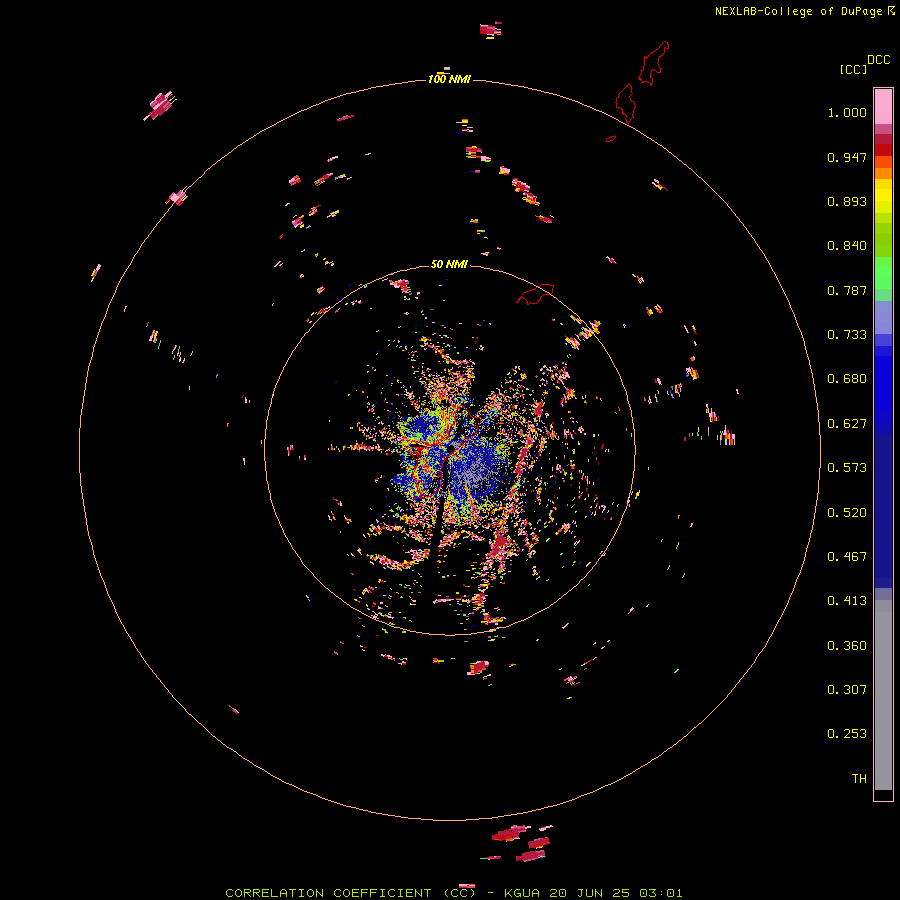Click the [CC] legend unit label

click(x=853, y=69)
